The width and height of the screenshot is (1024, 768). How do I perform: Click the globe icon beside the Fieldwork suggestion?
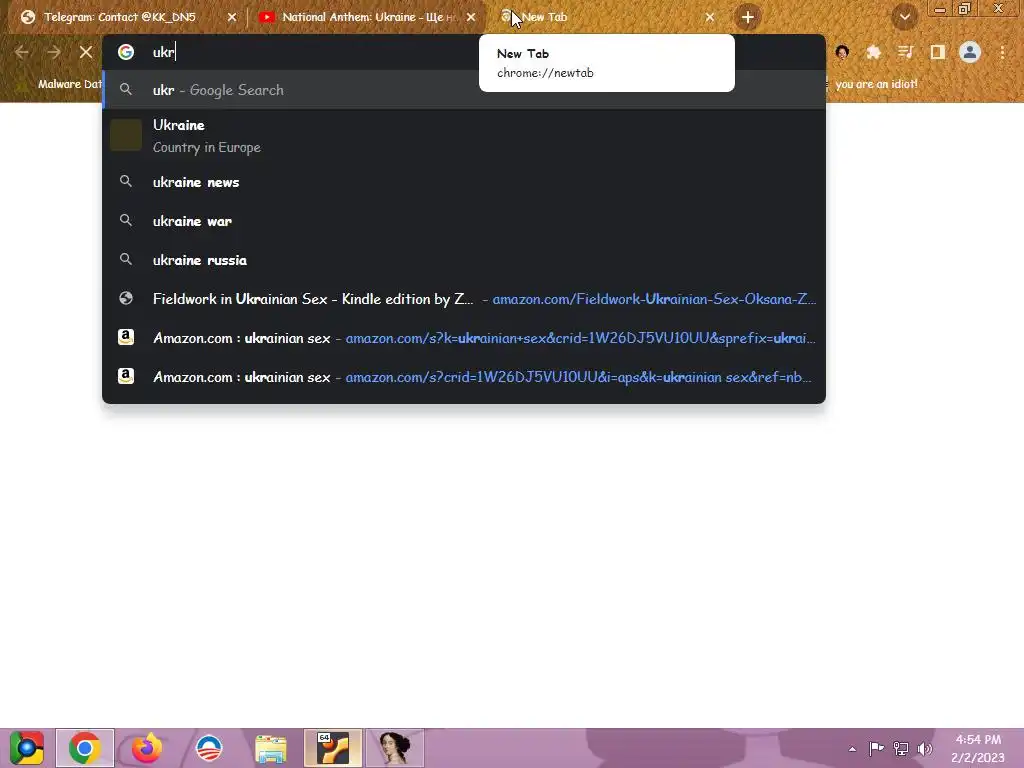pos(126,298)
